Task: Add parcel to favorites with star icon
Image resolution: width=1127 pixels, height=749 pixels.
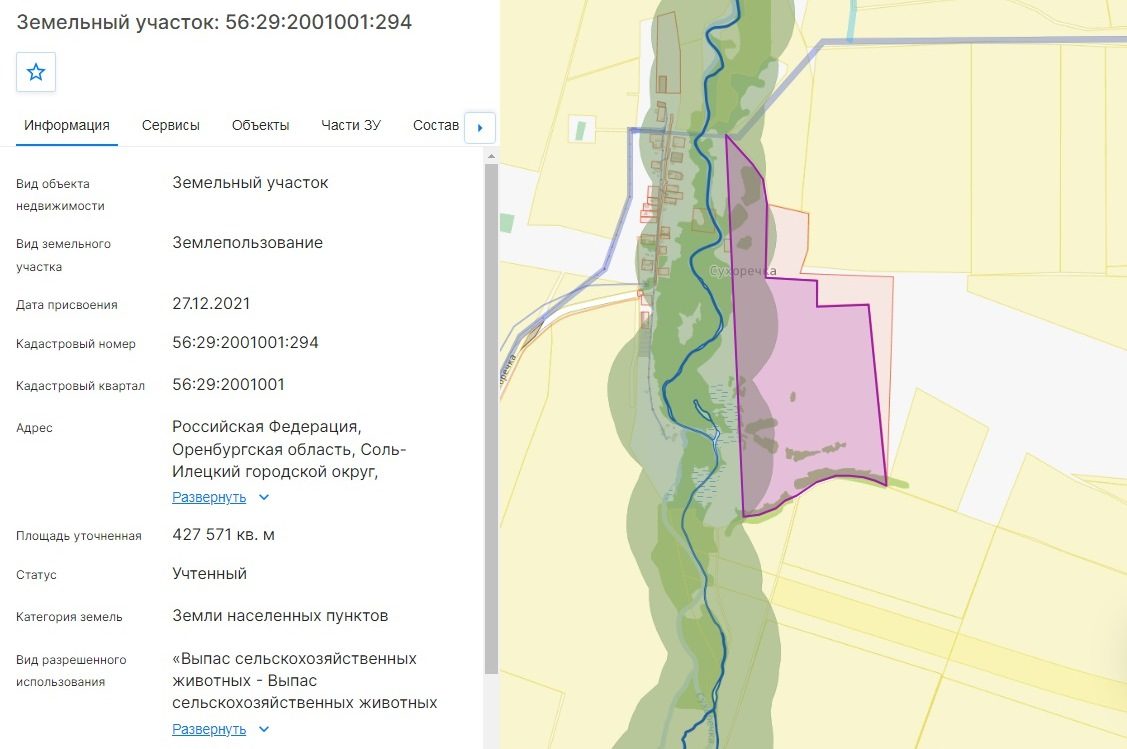Action: point(36,72)
